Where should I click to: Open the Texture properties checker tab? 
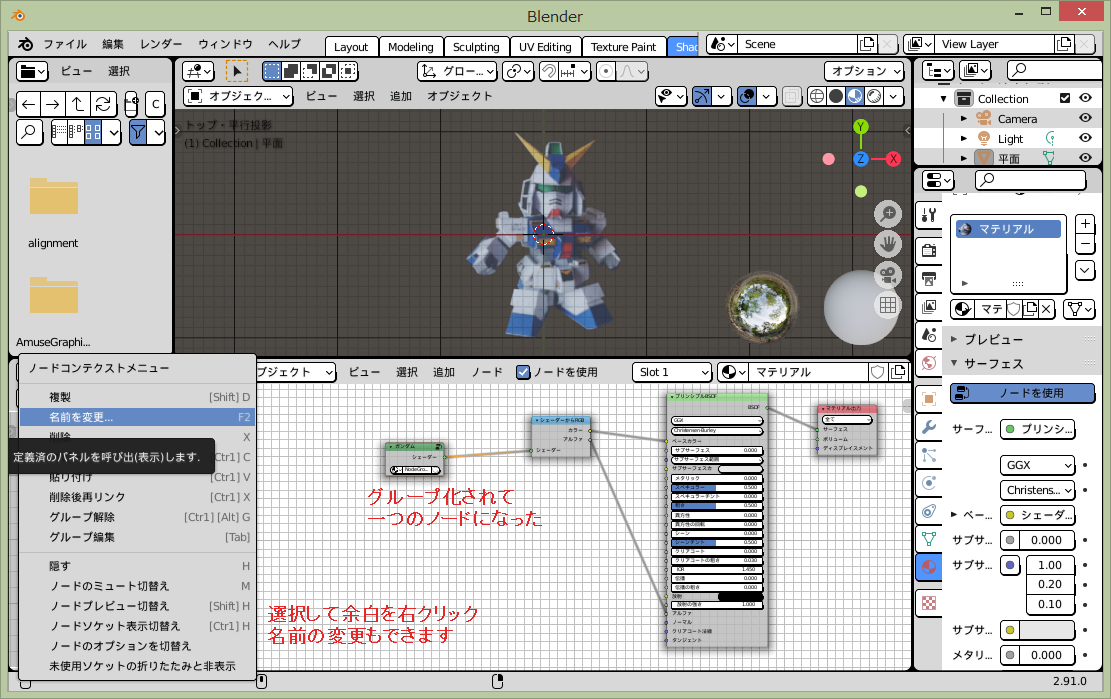click(929, 602)
